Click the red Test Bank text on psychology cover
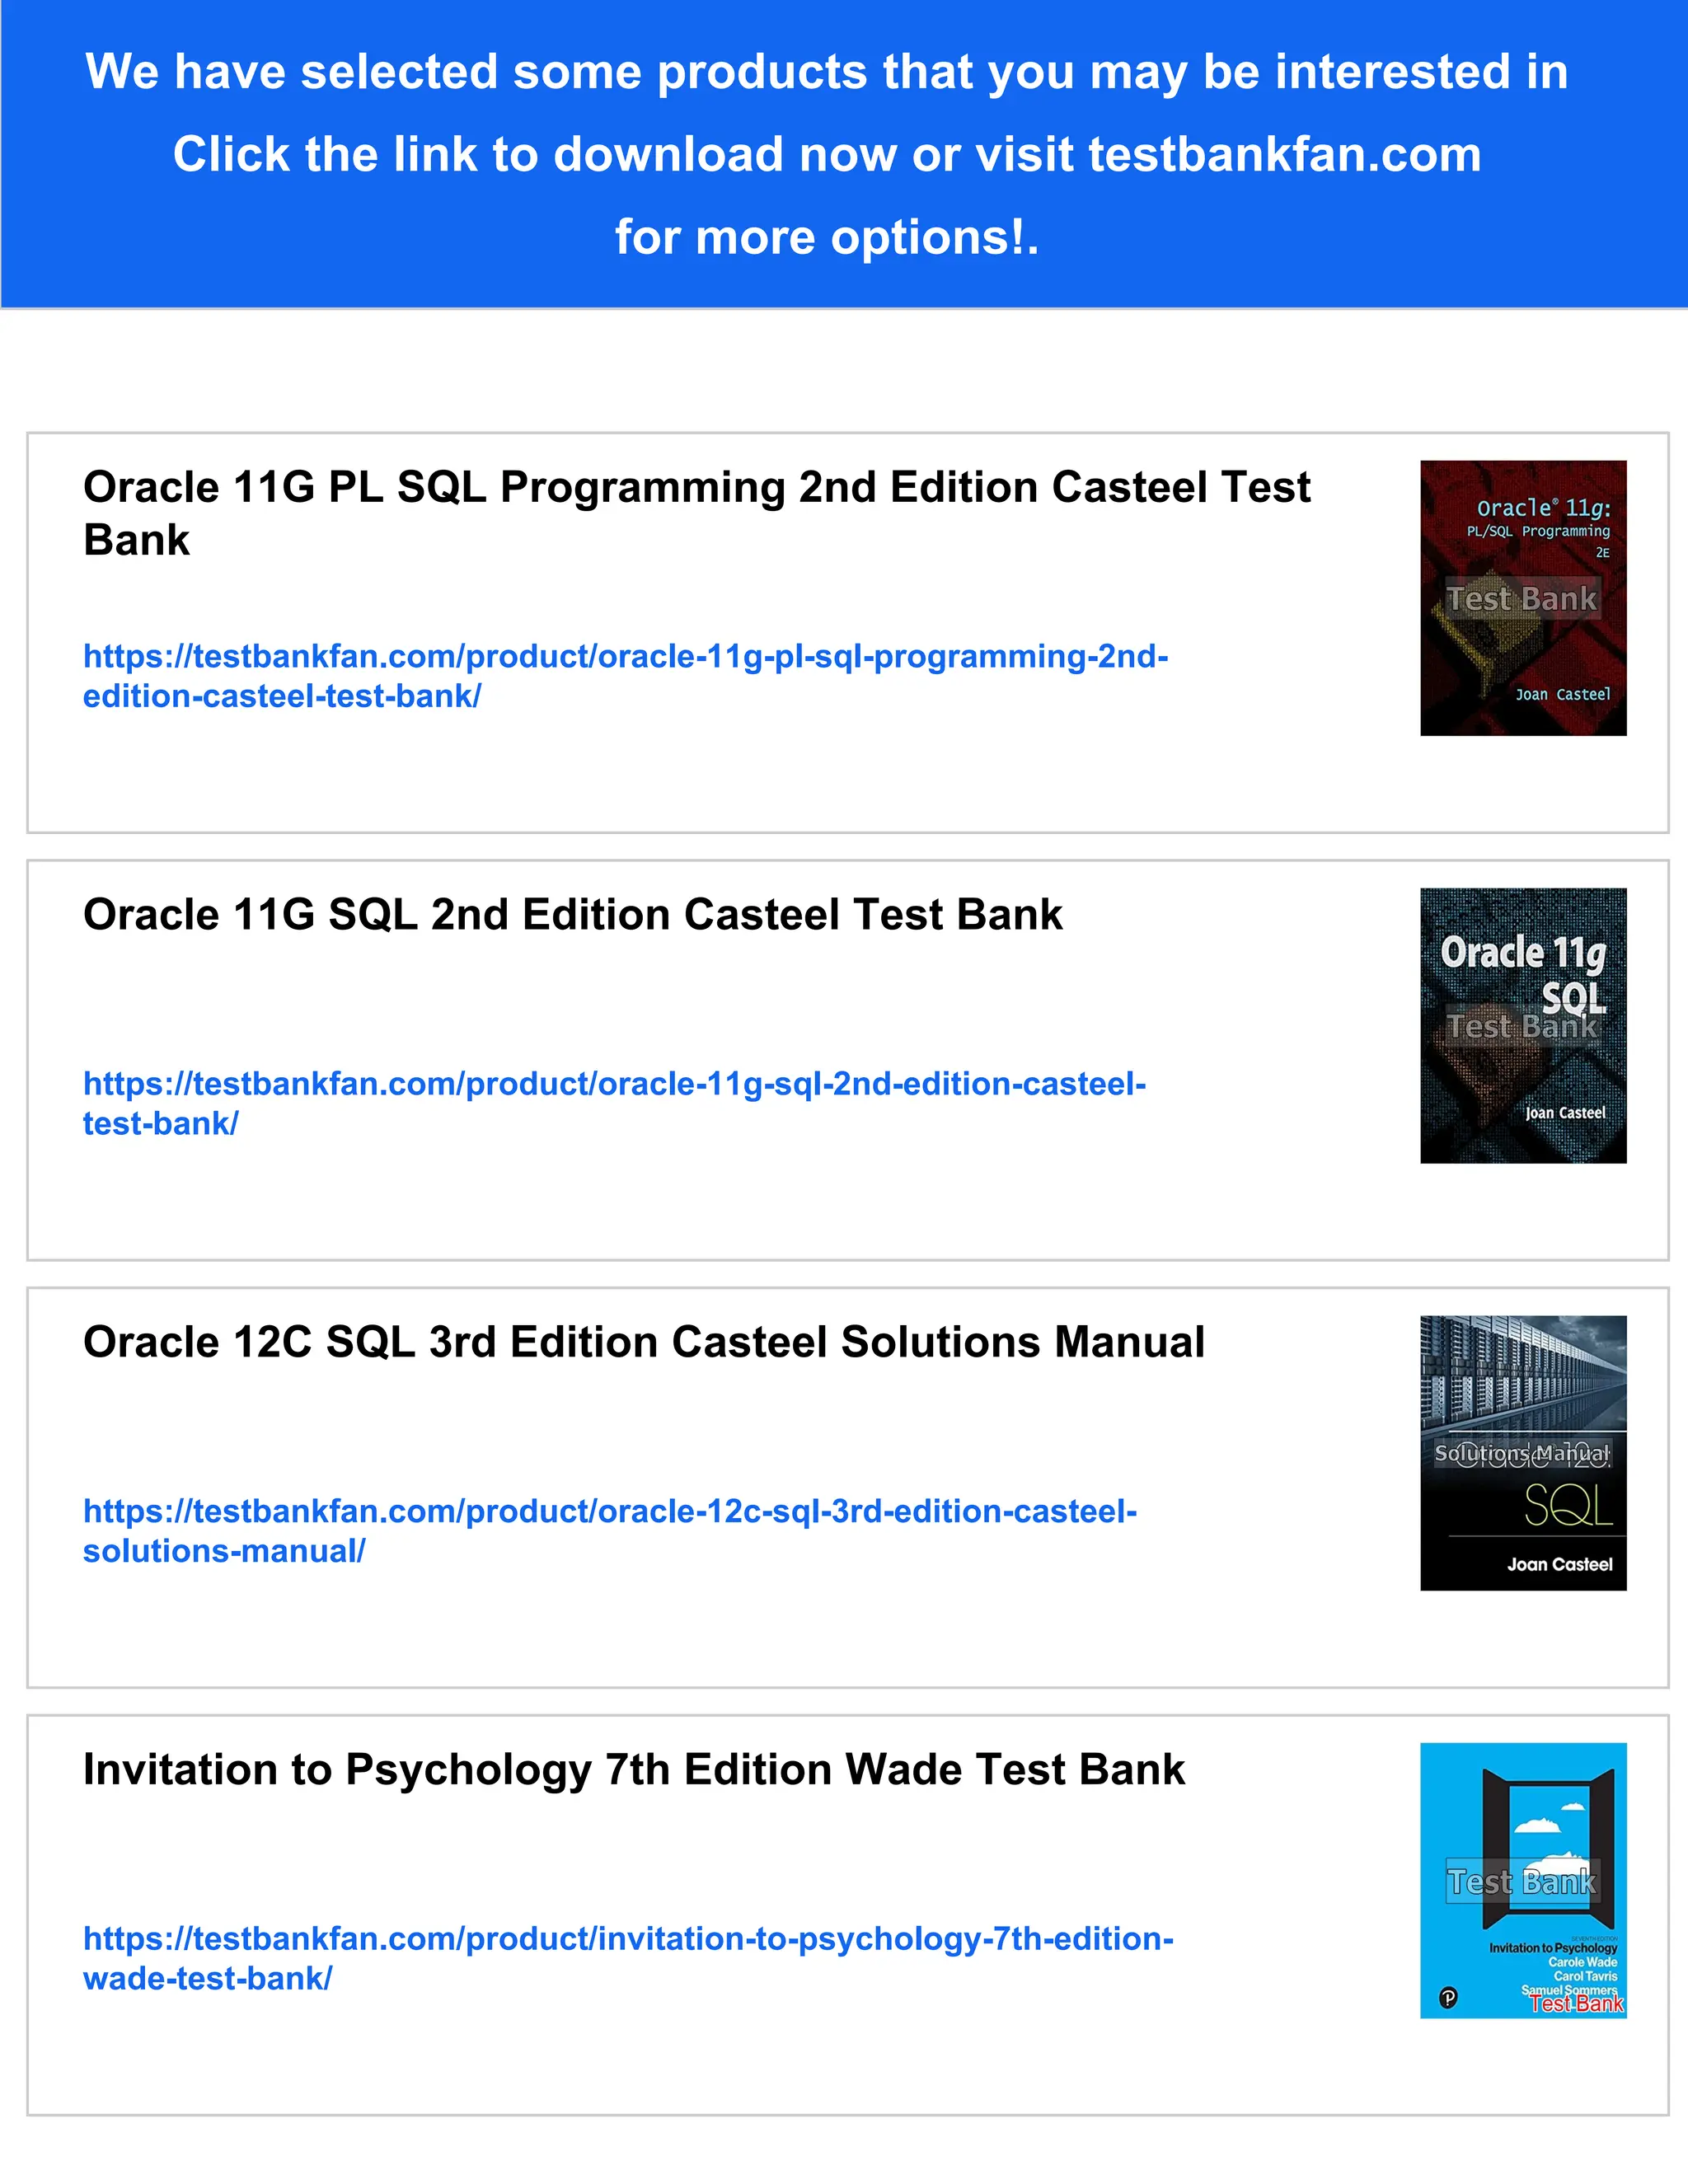This screenshot has height=2184, width=1688. pyautogui.click(x=1576, y=2004)
